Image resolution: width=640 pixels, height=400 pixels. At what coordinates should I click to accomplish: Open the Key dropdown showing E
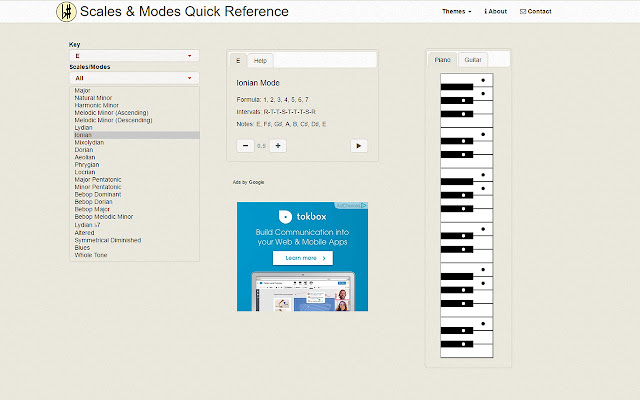[134, 56]
